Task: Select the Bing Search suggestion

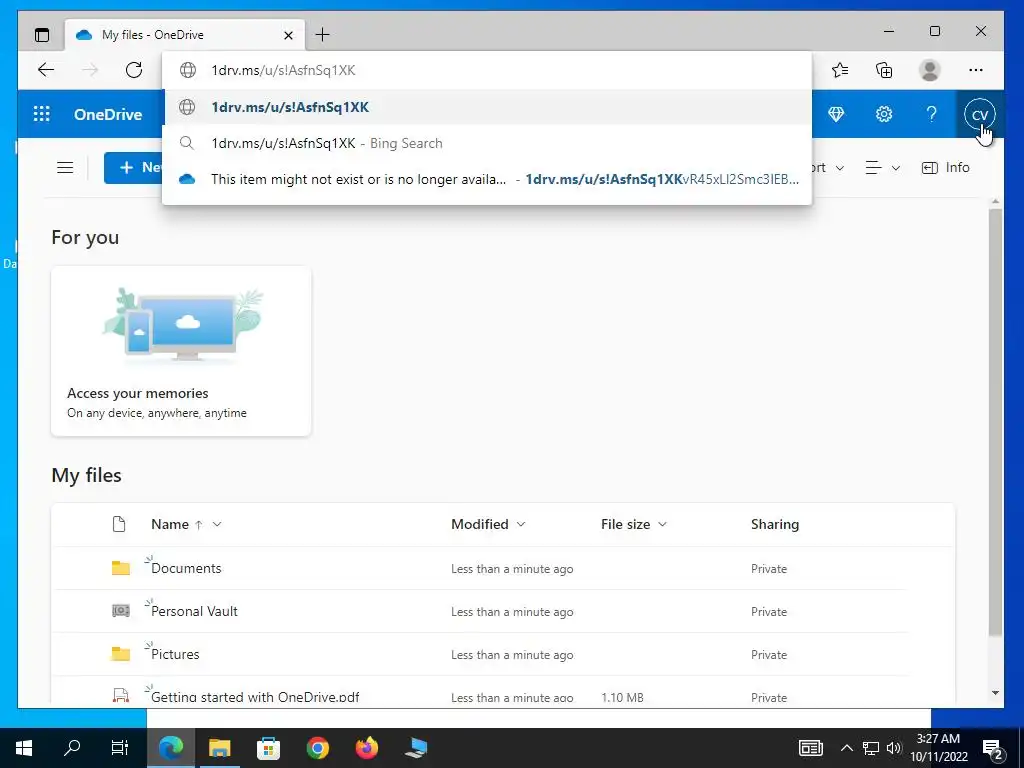Action: click(487, 143)
